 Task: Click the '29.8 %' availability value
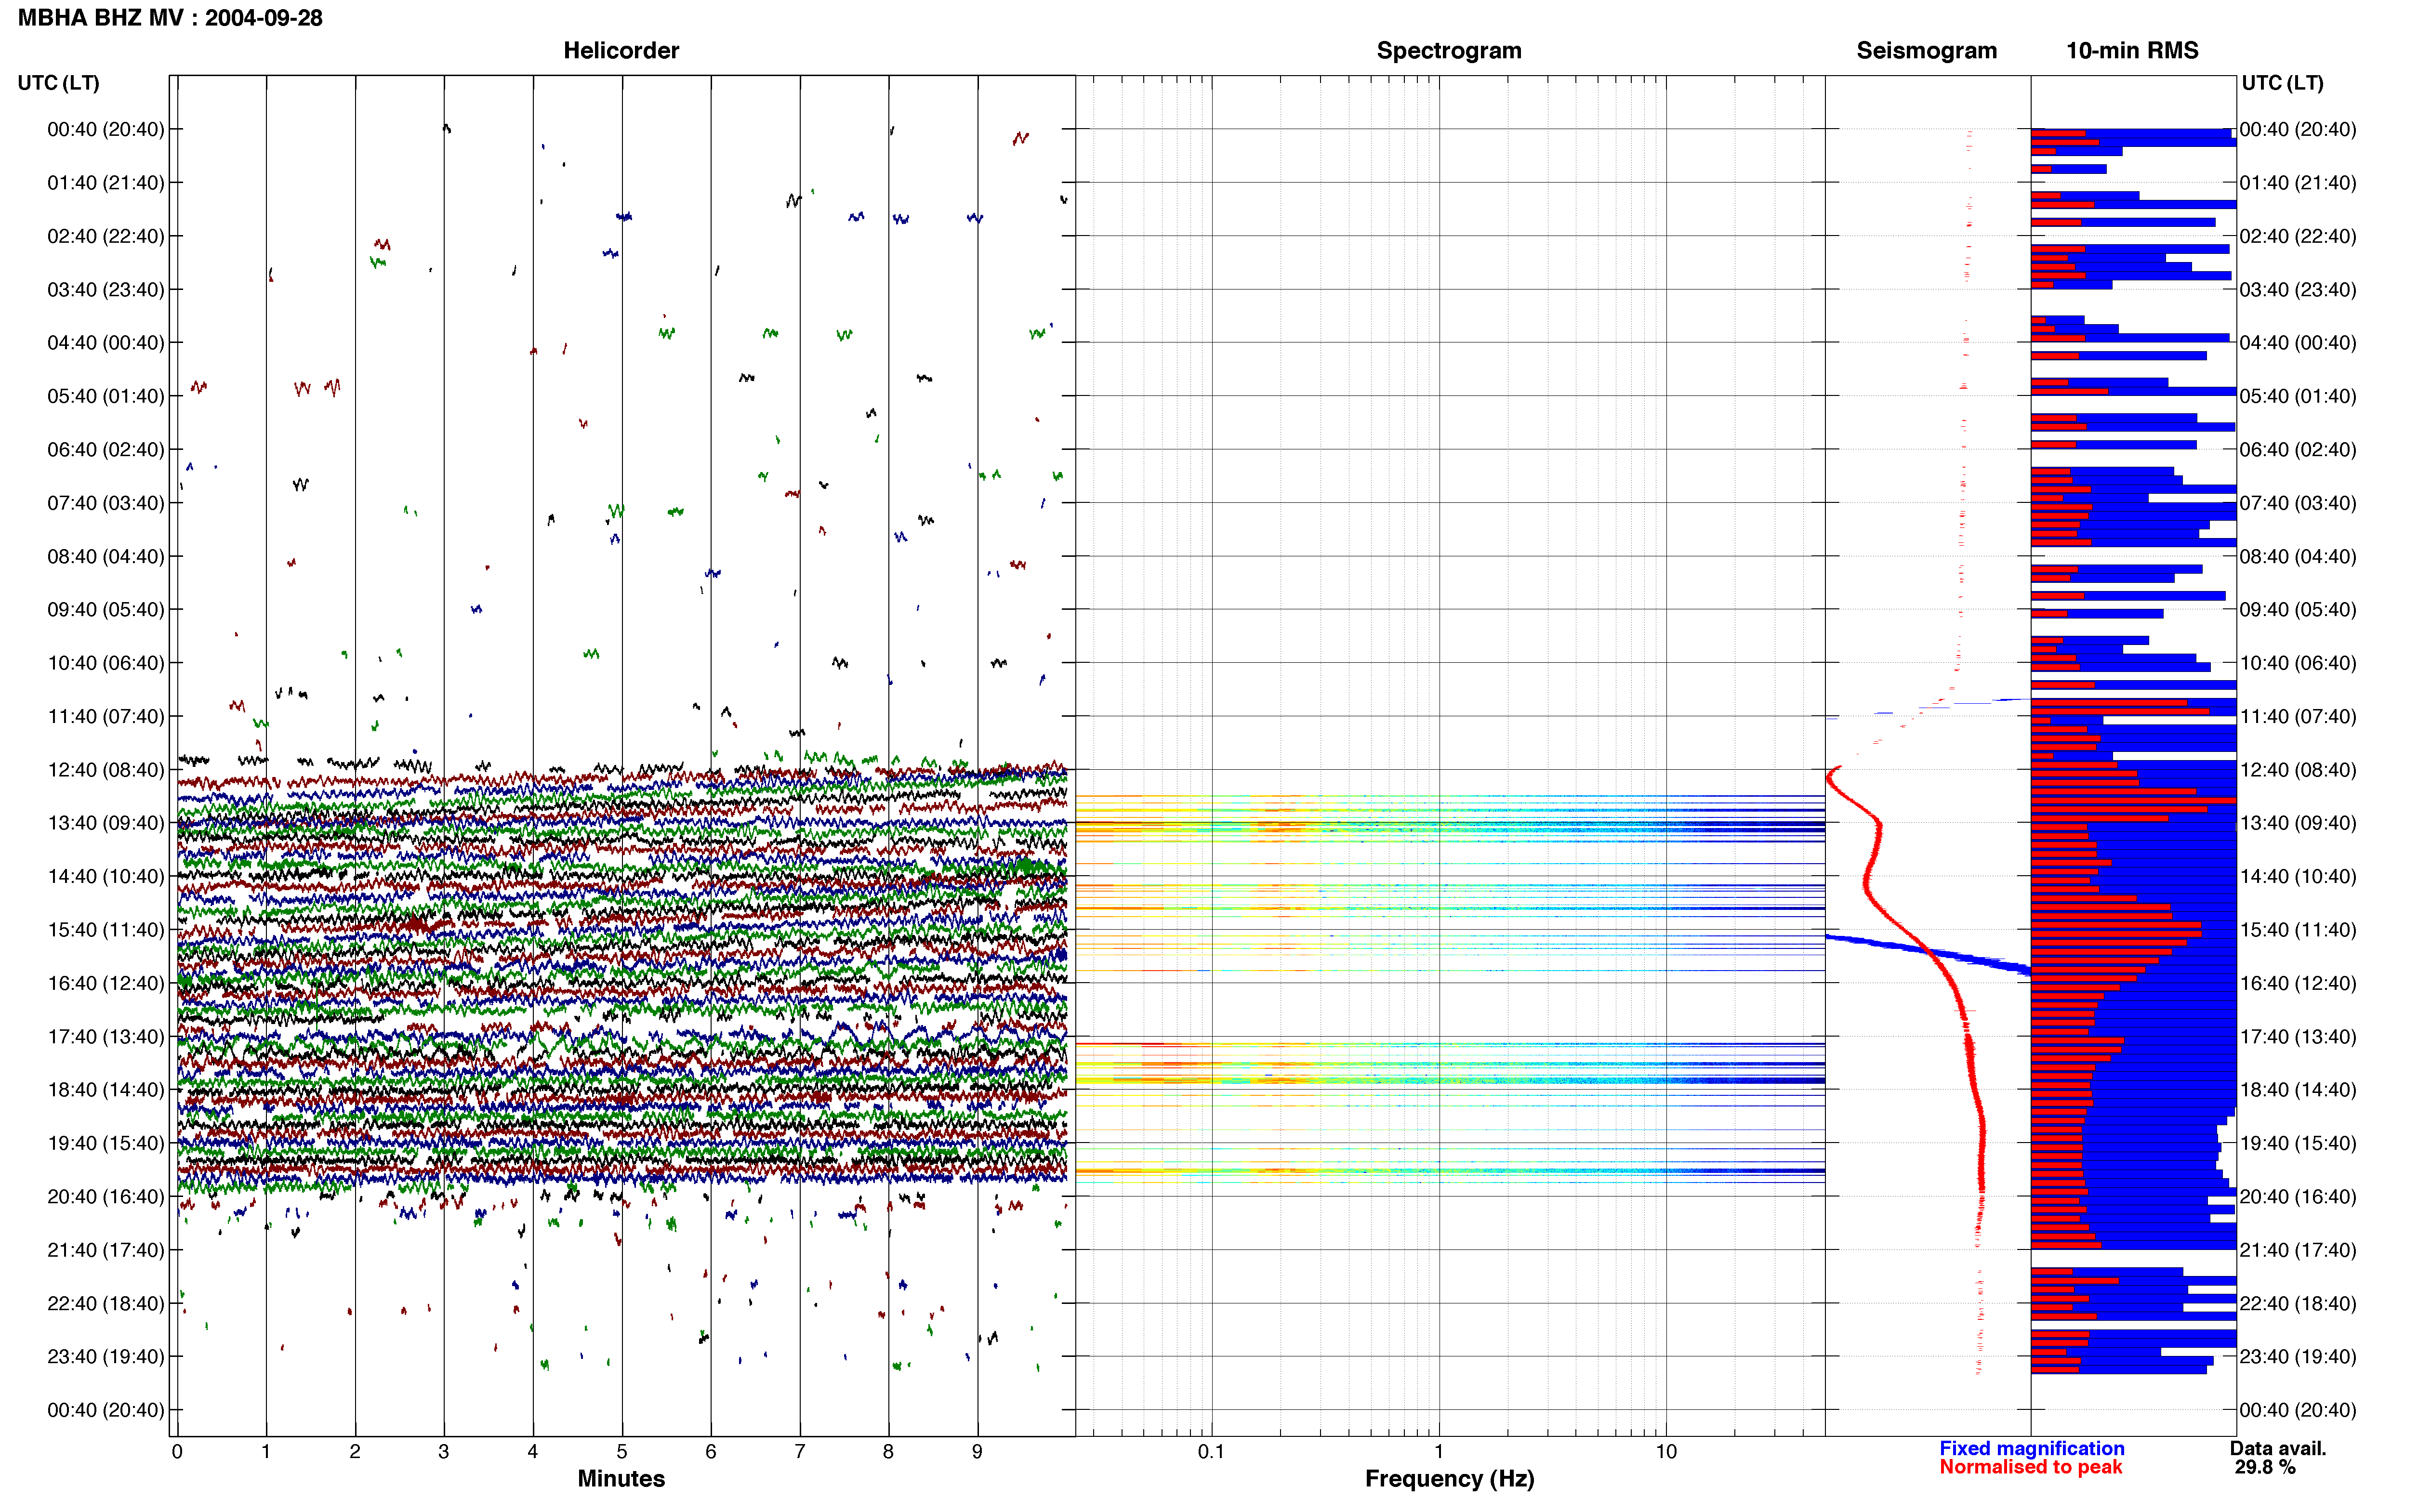pyautogui.click(x=2265, y=1467)
